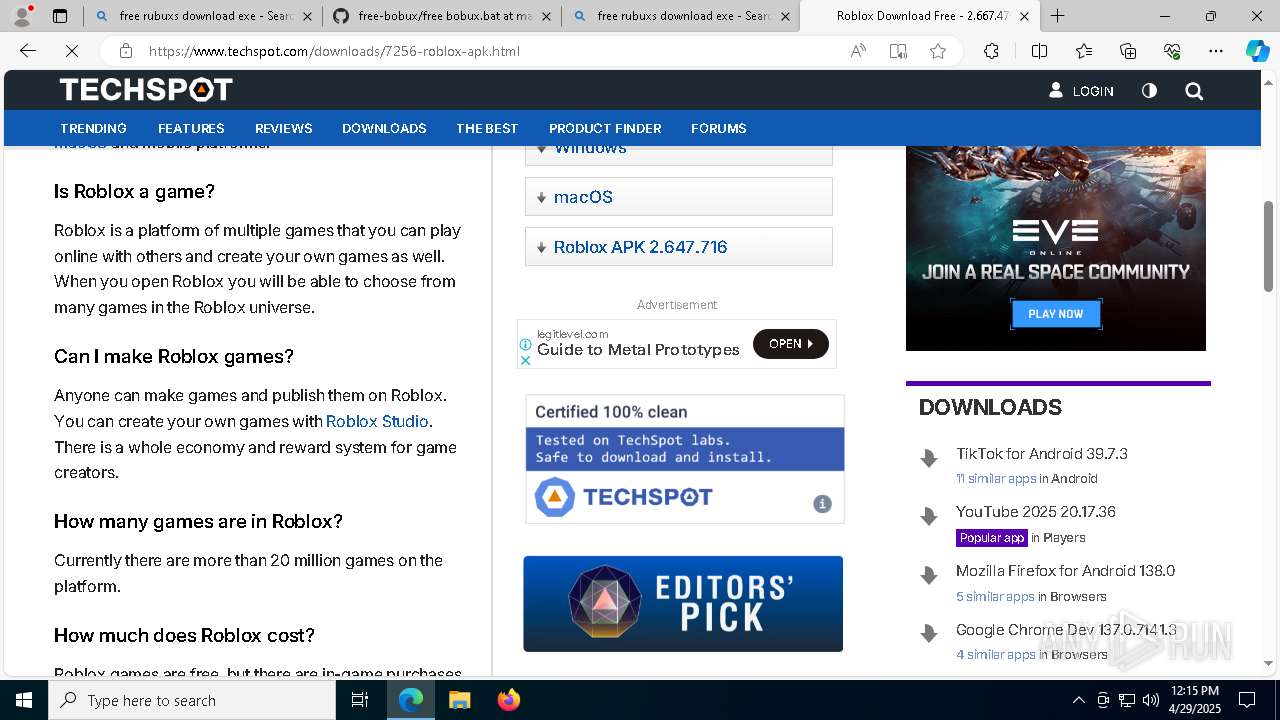The height and width of the screenshot is (720, 1280).
Task: Open the Downloads menu
Action: [384, 128]
